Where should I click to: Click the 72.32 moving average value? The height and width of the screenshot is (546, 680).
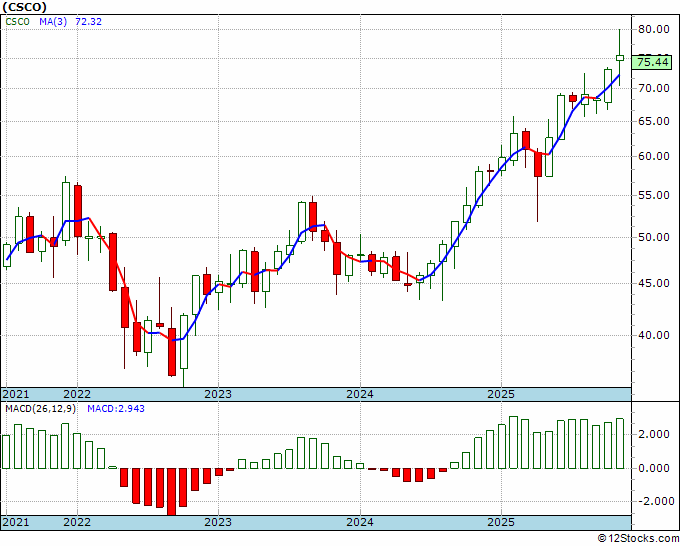pos(88,22)
